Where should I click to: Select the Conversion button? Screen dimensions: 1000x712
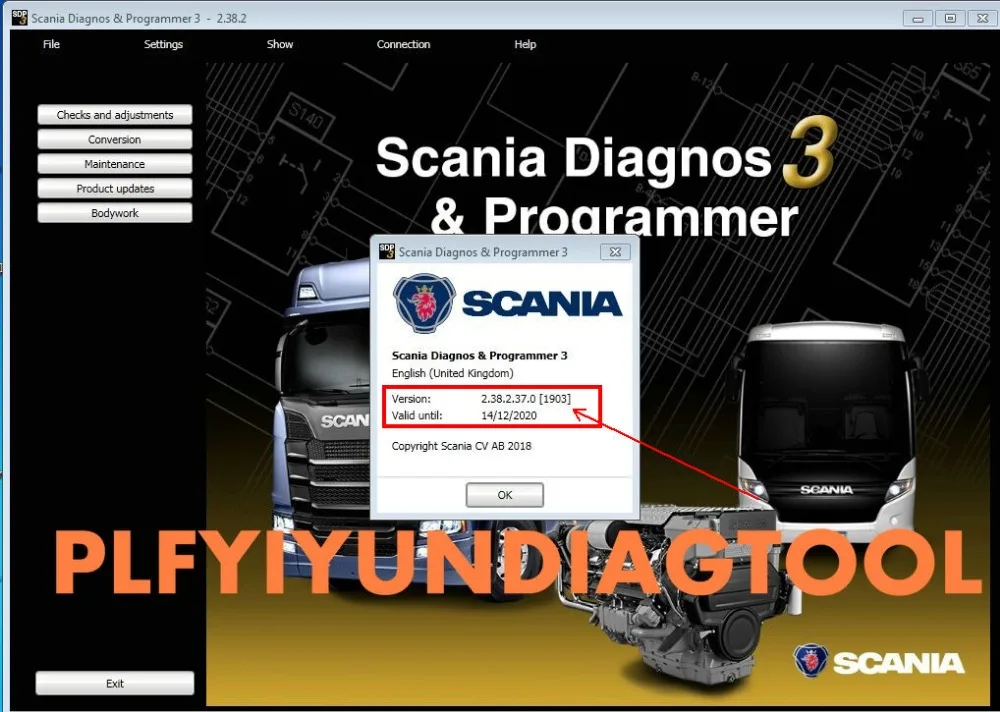pyautogui.click(x=115, y=139)
